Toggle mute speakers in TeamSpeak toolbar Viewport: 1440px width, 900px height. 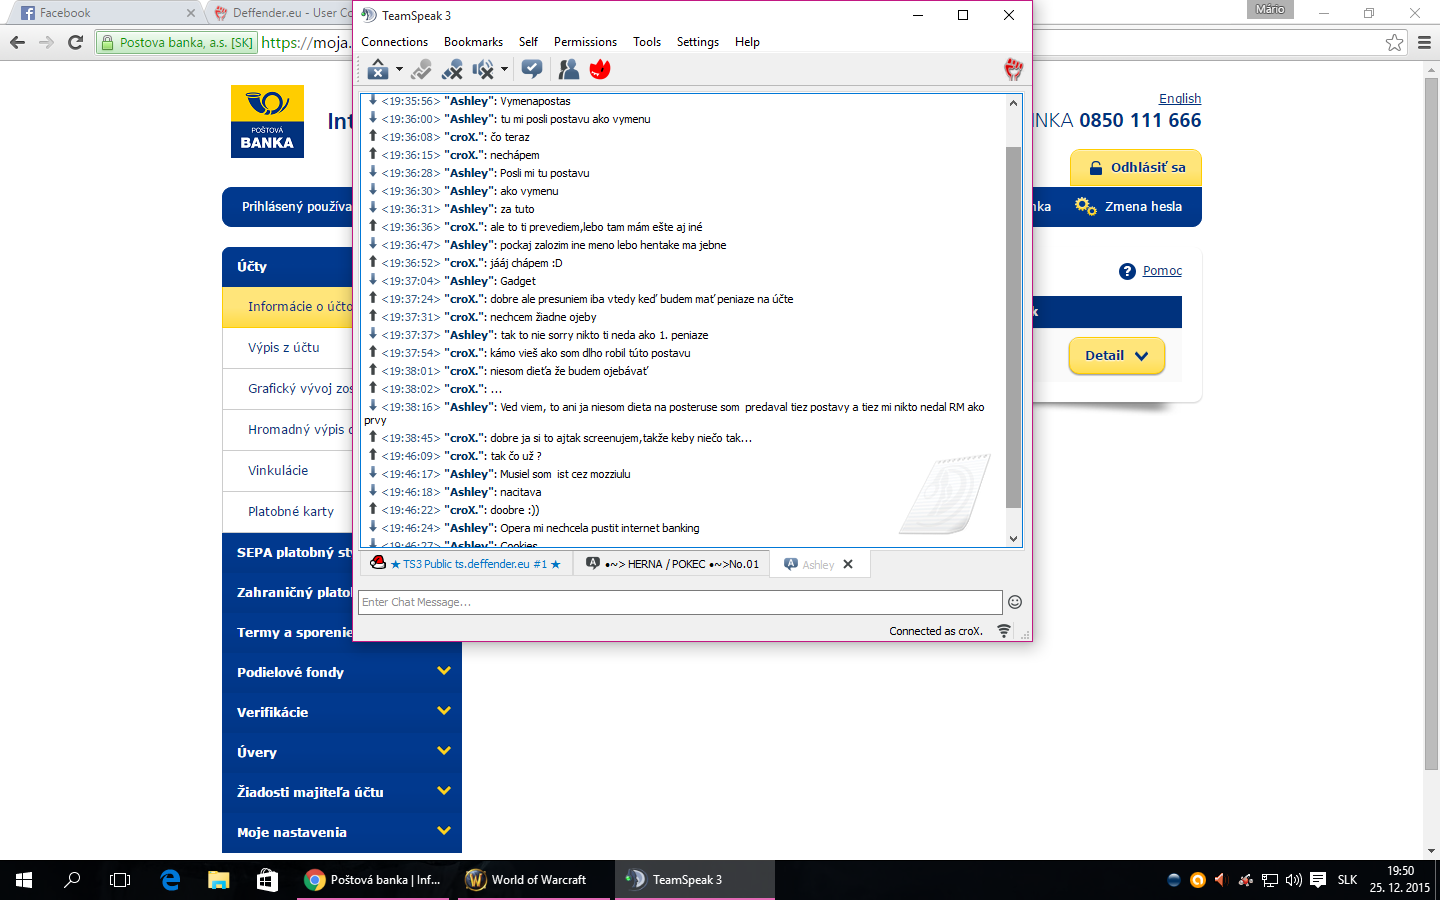[483, 69]
